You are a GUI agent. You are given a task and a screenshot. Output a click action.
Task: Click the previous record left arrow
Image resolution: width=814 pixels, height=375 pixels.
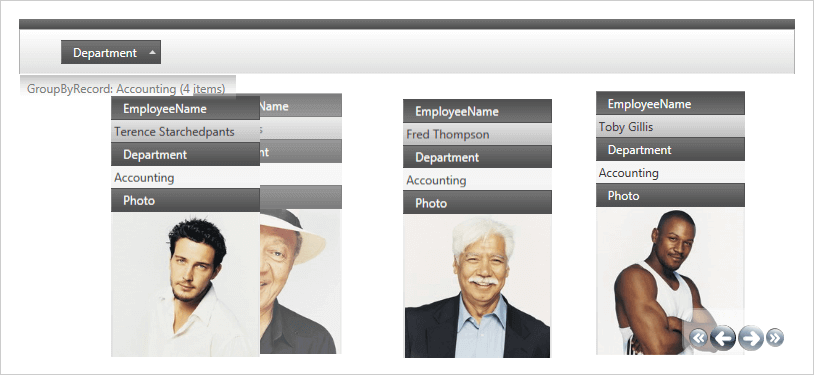point(723,338)
